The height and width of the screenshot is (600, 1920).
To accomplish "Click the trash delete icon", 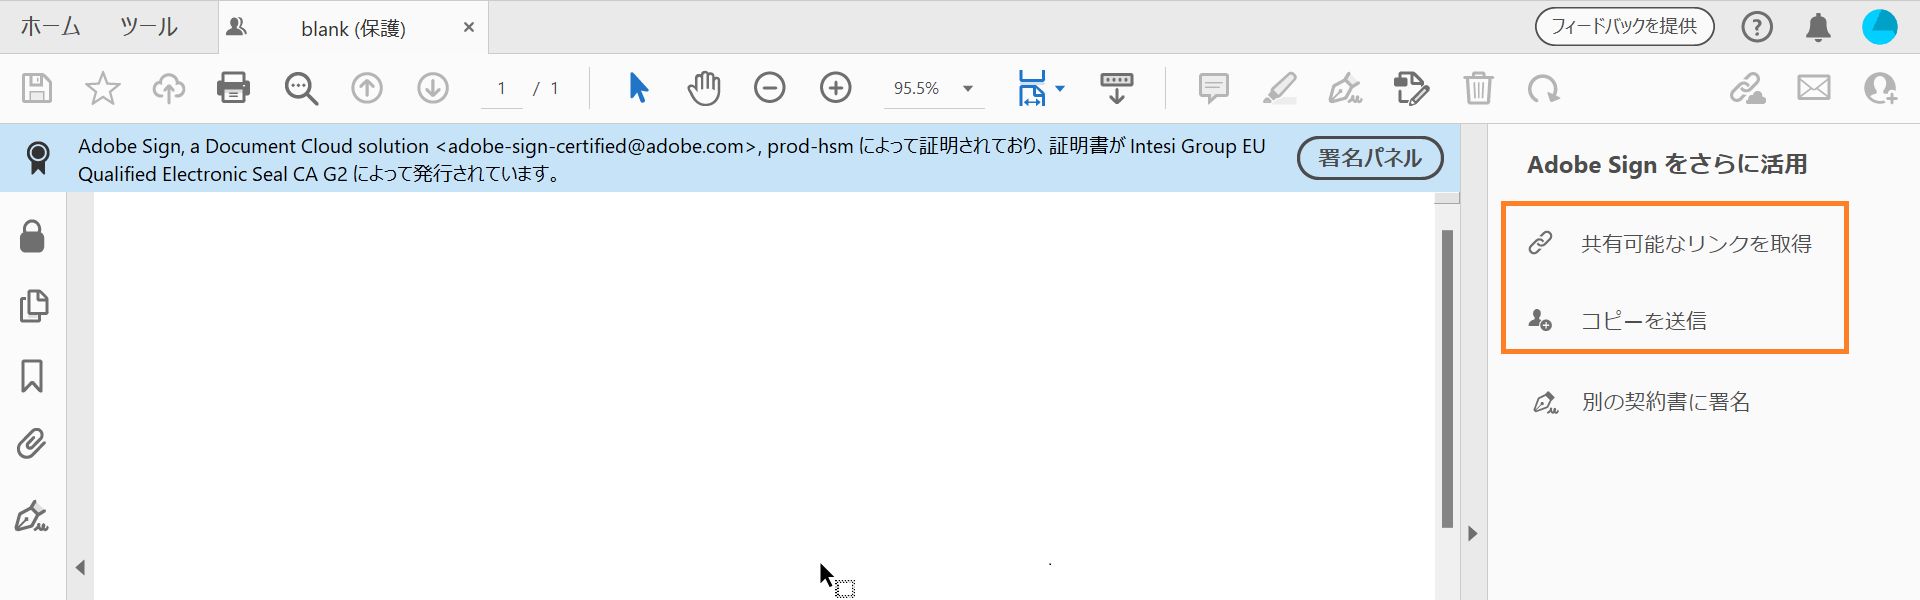I will (x=1478, y=88).
